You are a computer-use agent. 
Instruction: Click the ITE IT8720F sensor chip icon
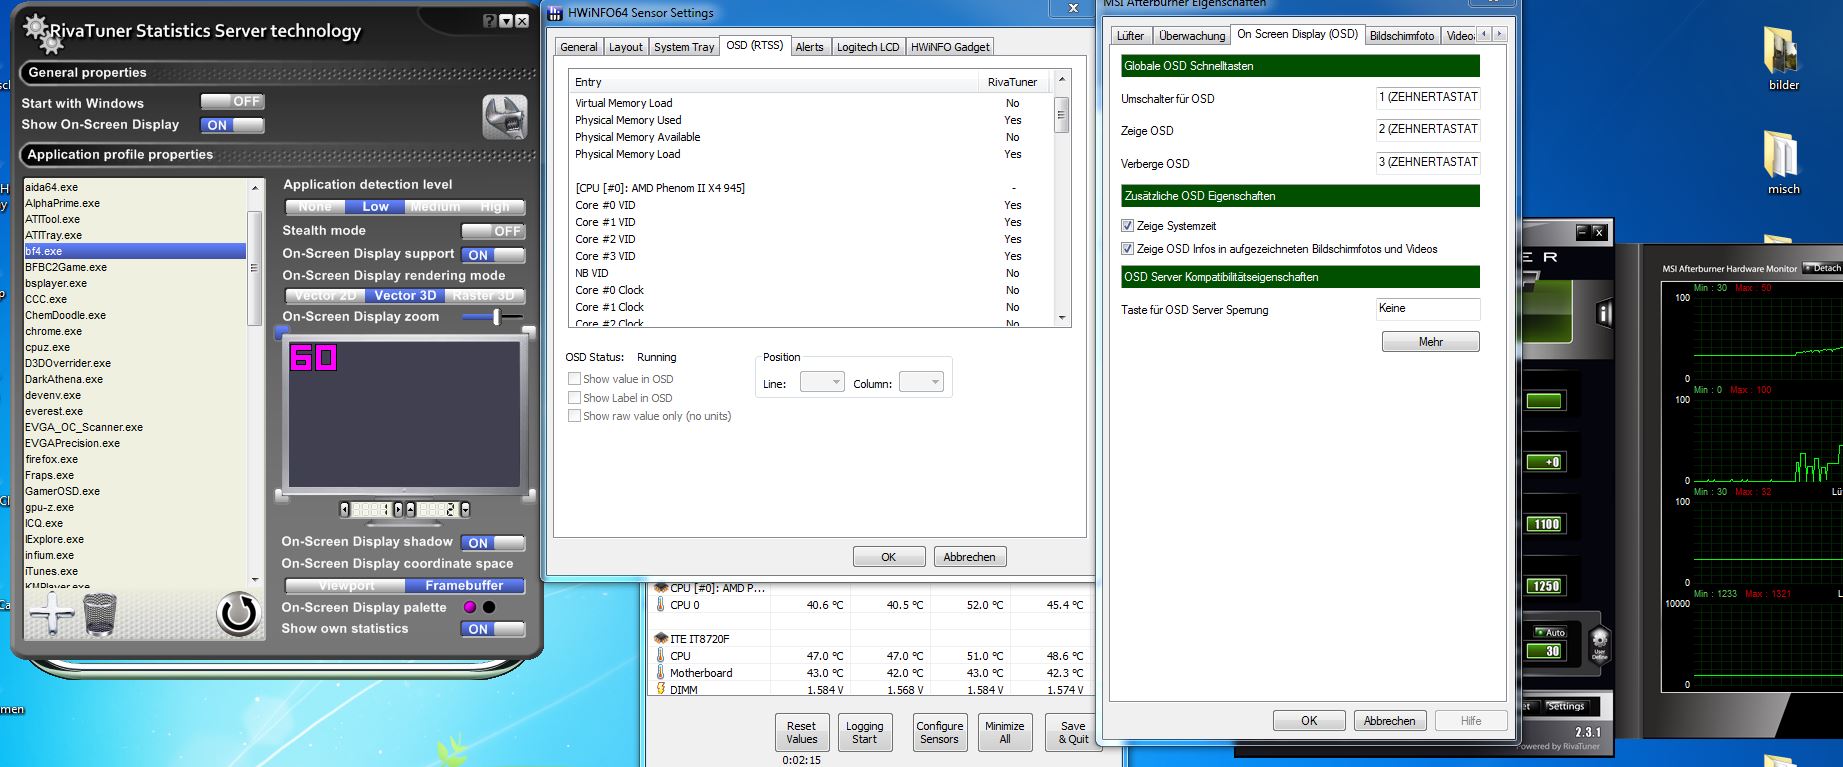(x=660, y=638)
